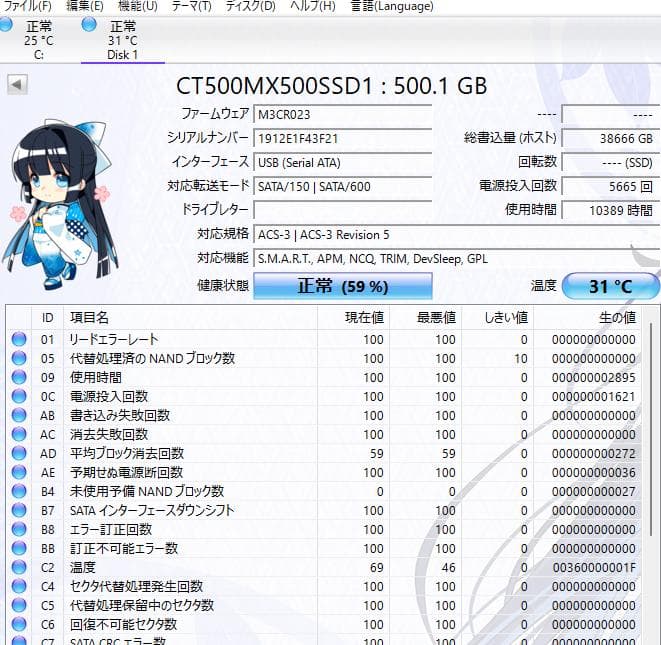The width and height of the screenshot is (661, 645).
Task: Click the 正常 (59 %) health status button
Action: click(x=342, y=286)
